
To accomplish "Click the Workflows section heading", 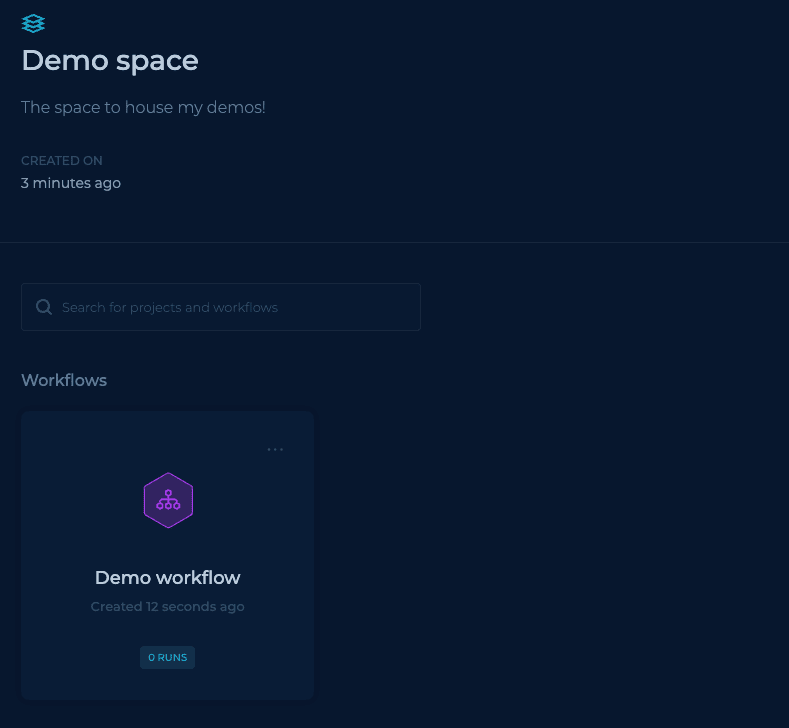I will [x=64, y=380].
